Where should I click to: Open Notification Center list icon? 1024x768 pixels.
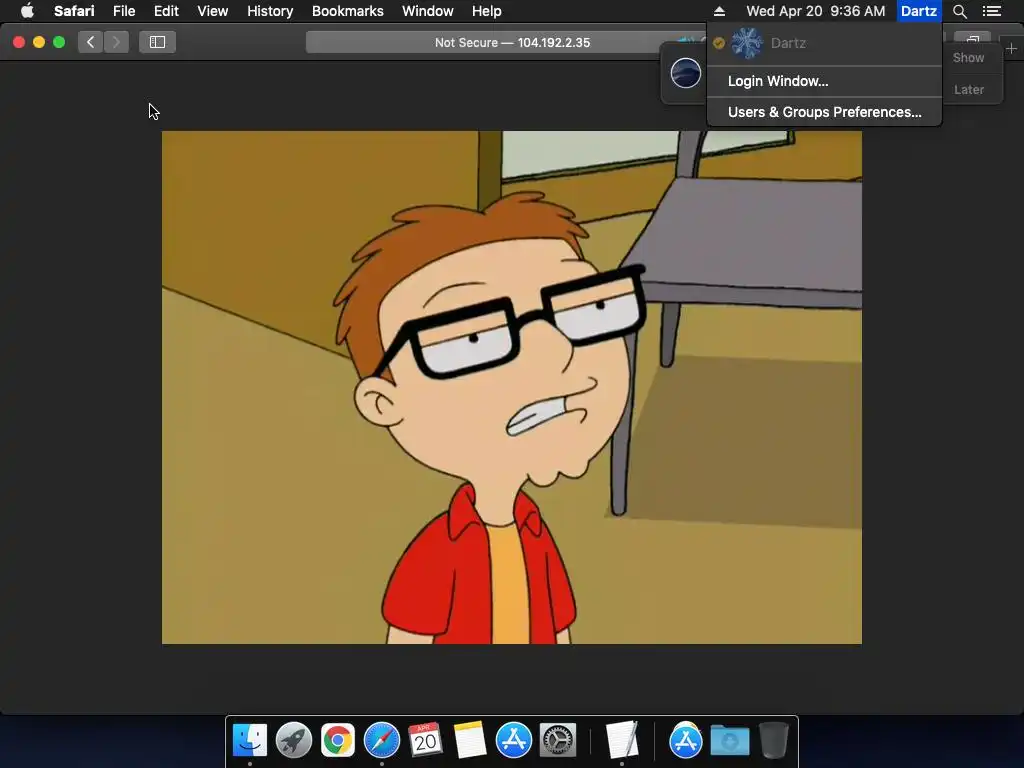[x=992, y=11]
